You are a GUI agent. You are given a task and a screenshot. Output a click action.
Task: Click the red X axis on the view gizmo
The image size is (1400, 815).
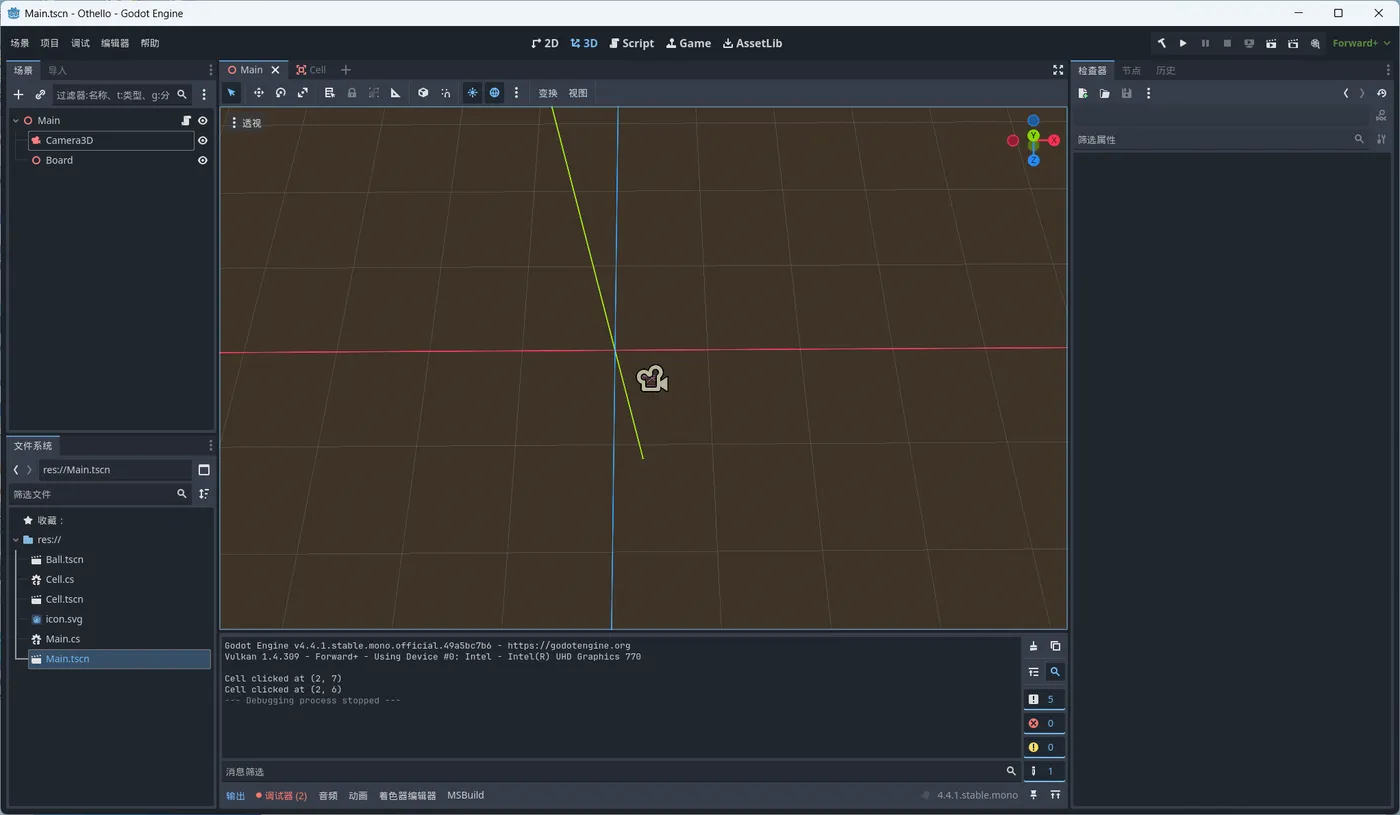1054,140
